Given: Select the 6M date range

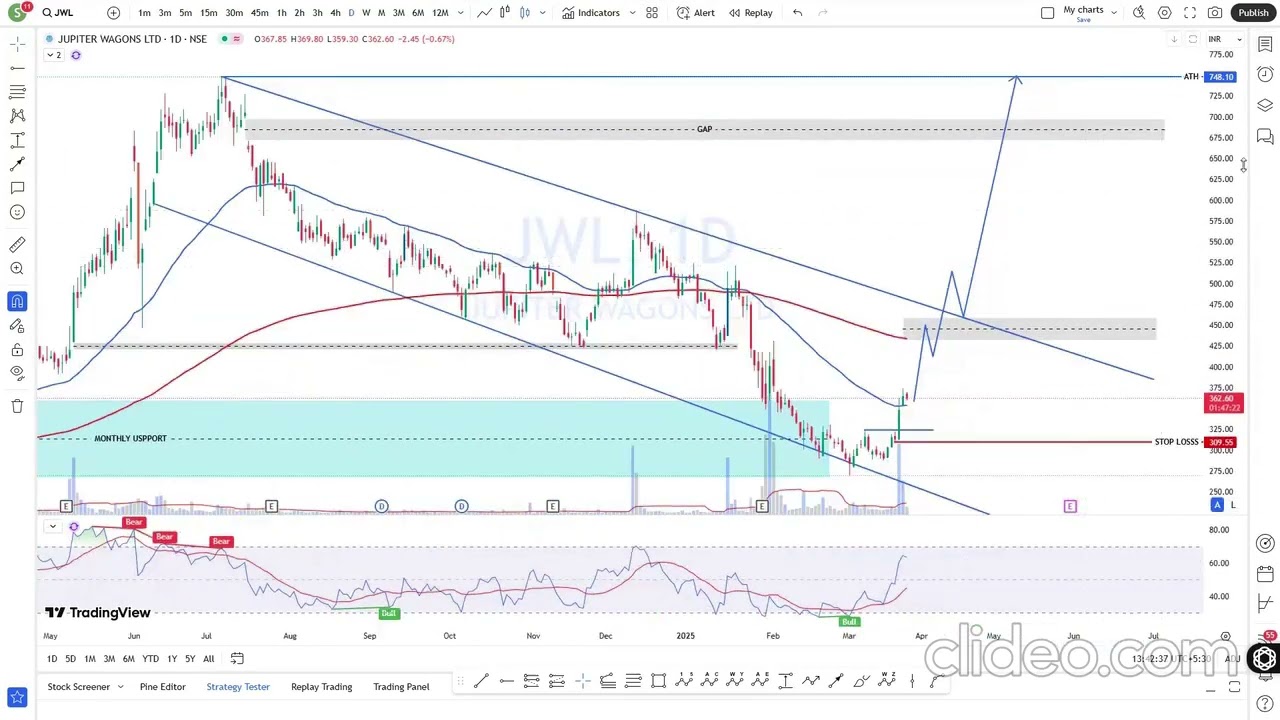Looking at the screenshot, I should pos(128,659).
